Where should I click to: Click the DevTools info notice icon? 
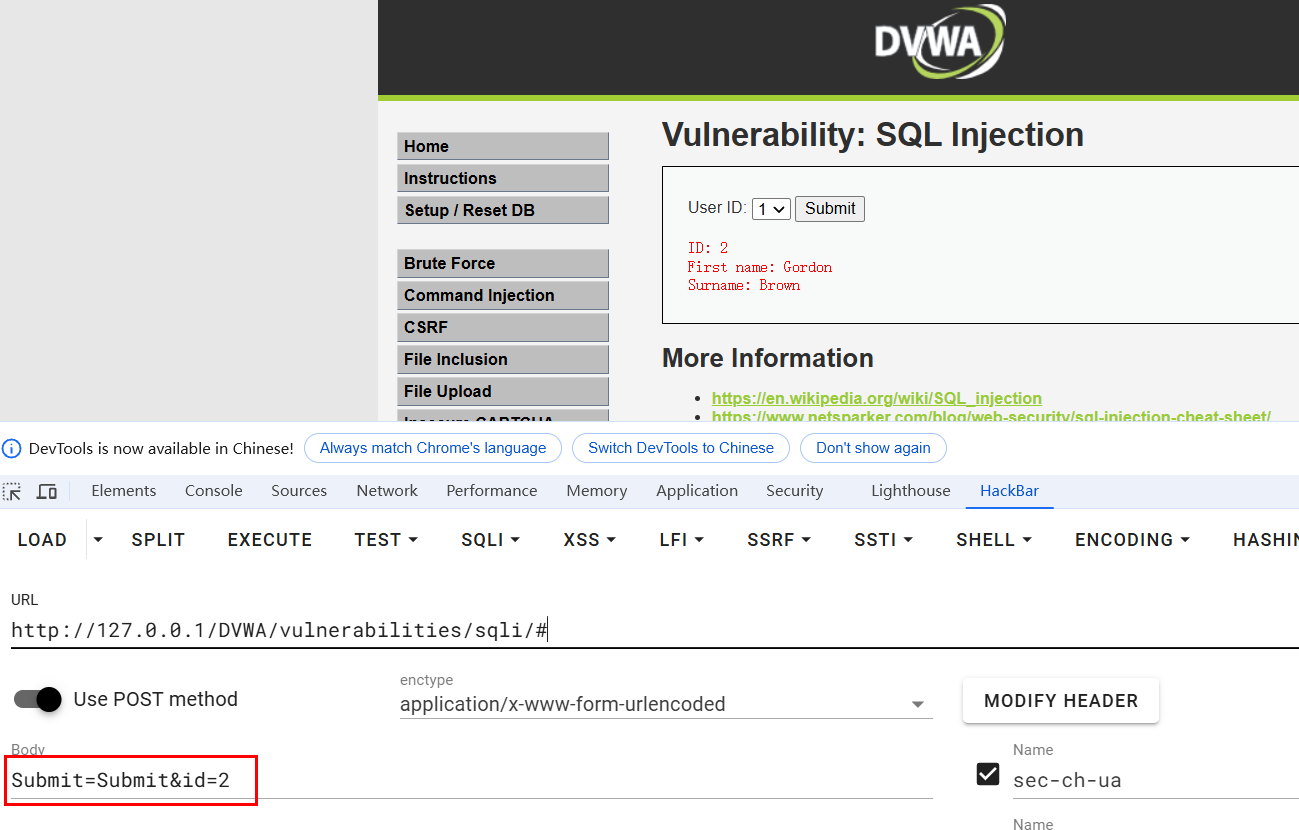pos(12,448)
